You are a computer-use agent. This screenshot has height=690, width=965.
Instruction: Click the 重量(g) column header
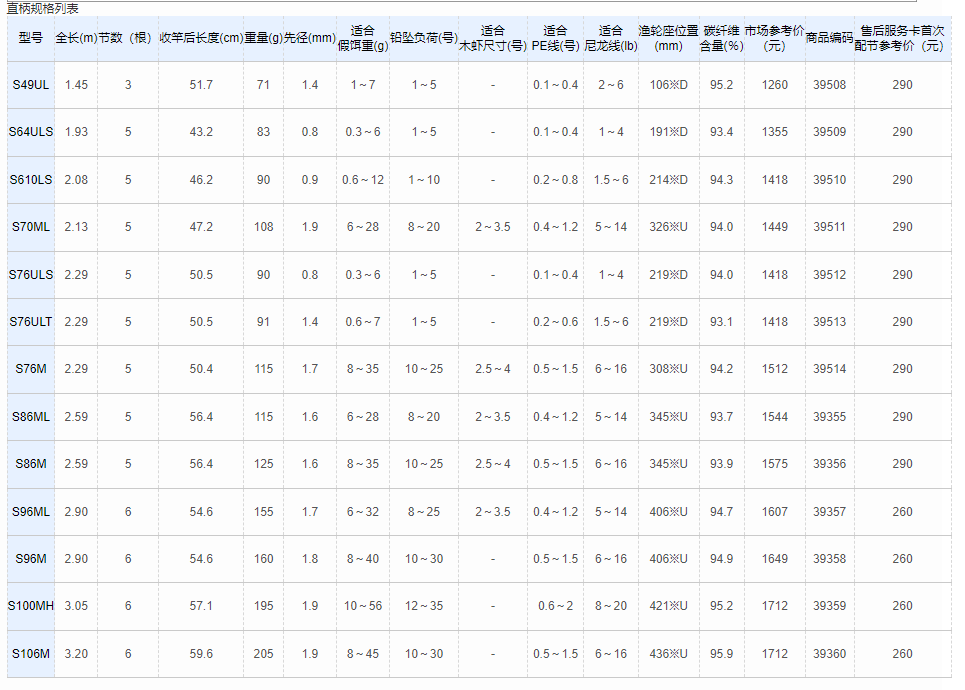(x=263, y=38)
